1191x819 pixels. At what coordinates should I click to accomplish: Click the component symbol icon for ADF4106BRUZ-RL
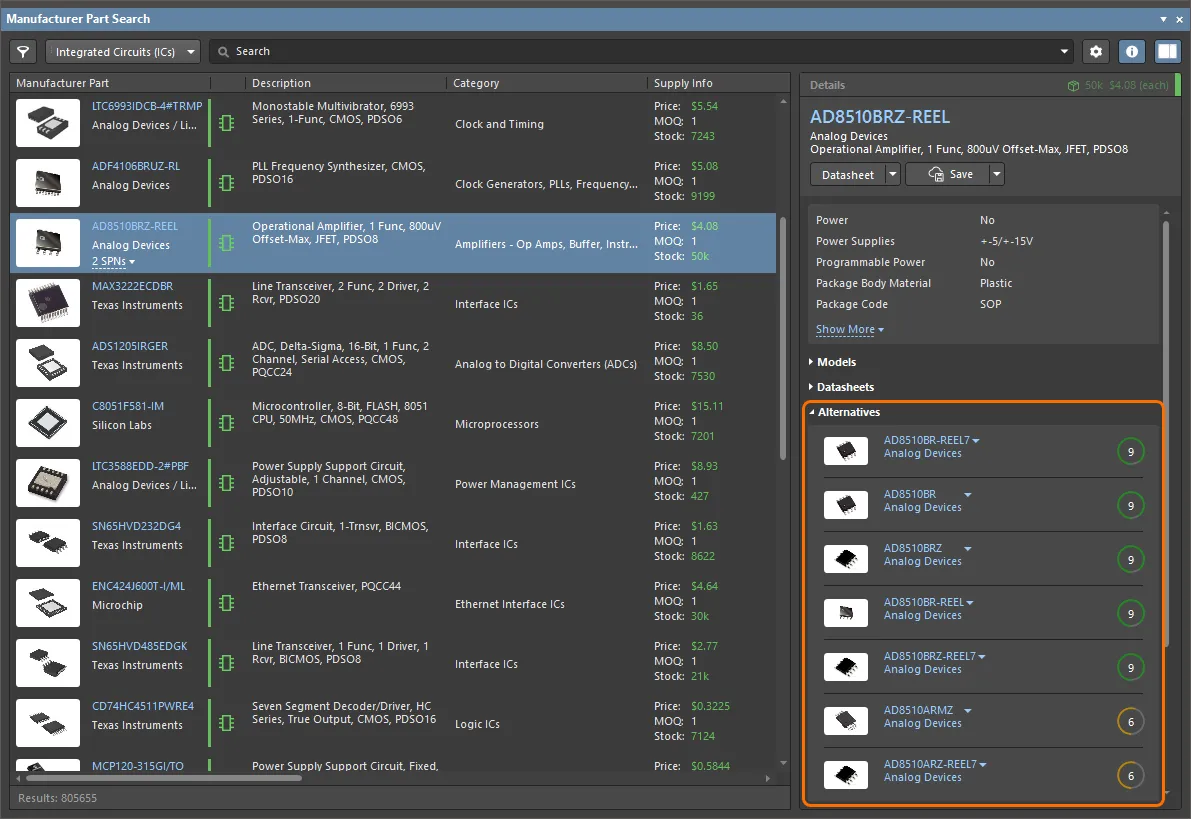226,182
